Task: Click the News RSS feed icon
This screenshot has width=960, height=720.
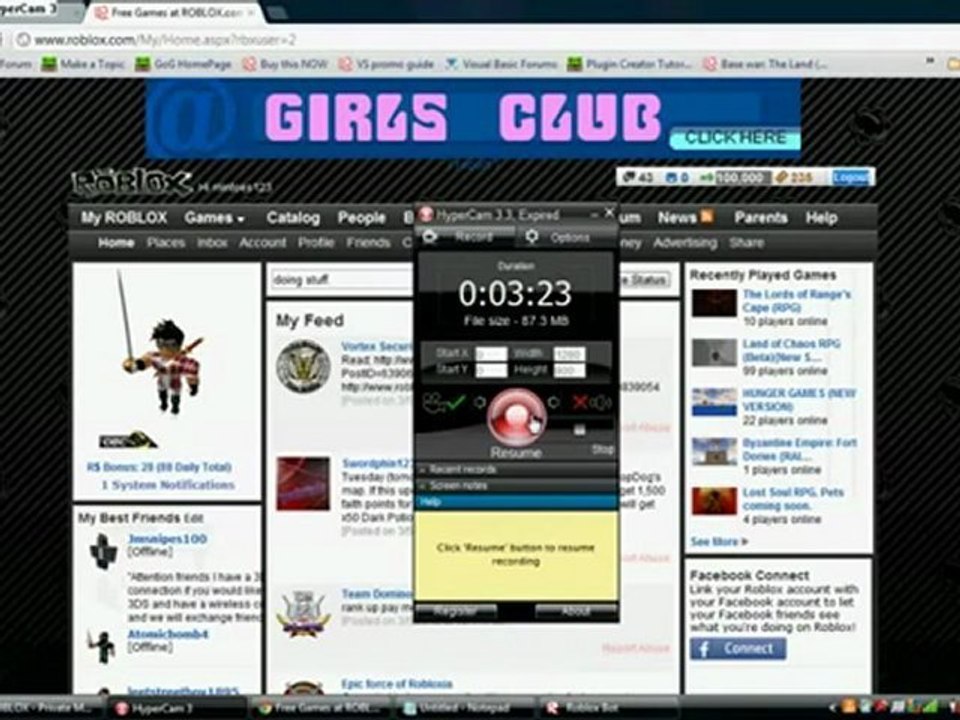Action: [707, 216]
